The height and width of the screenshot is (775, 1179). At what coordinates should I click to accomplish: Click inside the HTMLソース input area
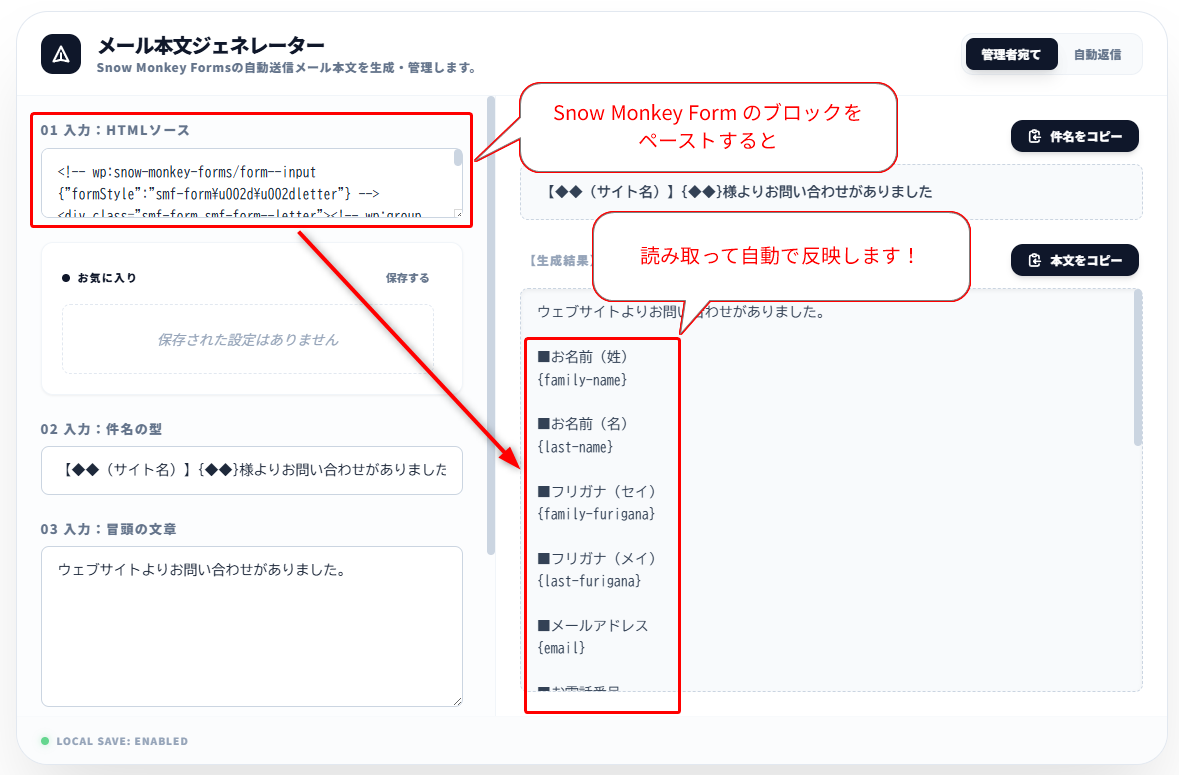pyautogui.click(x=240, y=185)
